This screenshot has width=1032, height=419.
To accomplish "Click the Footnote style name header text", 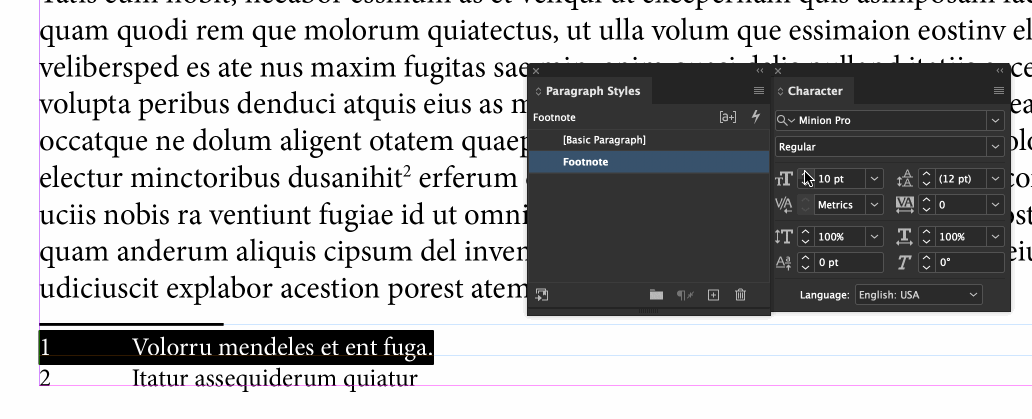I will 554,117.
